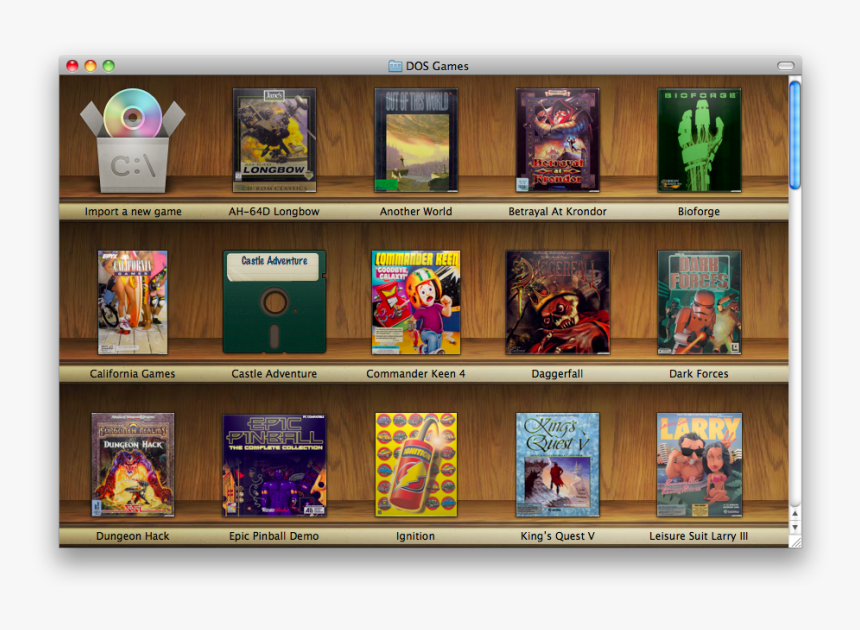Click the 'Leisure Suit Larry III' label

pyautogui.click(x=699, y=536)
